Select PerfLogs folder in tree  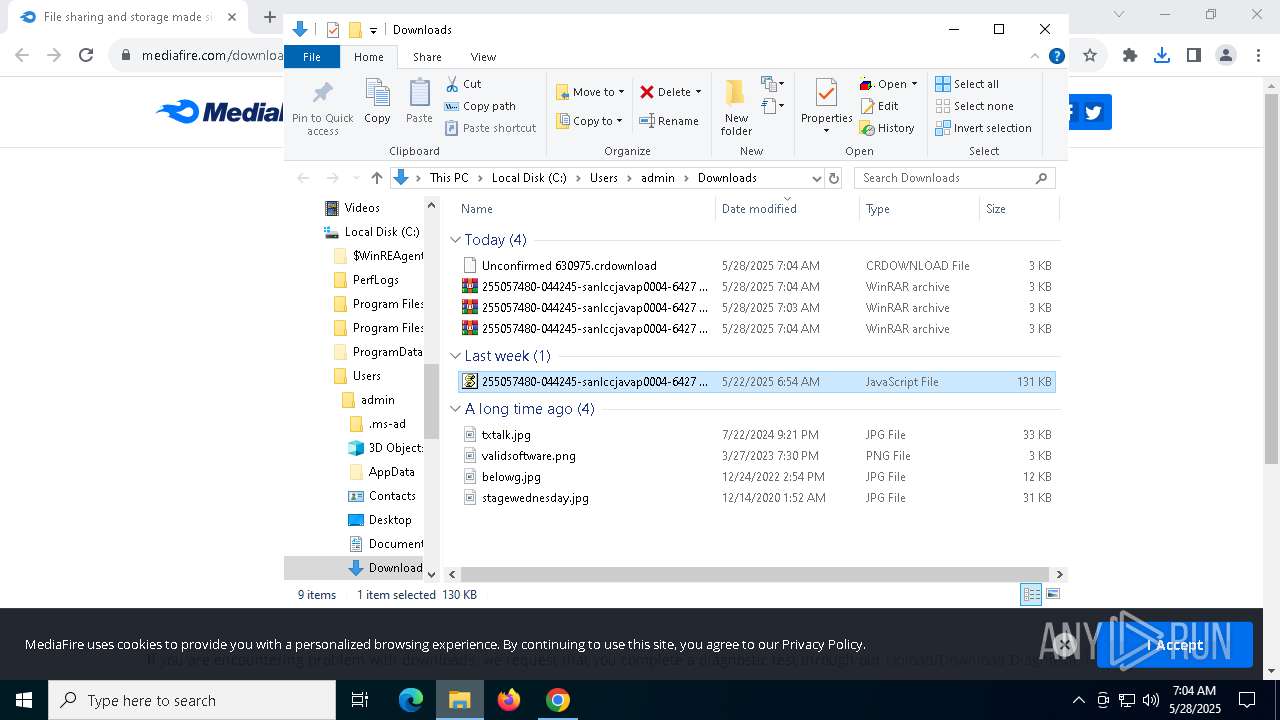click(365, 280)
